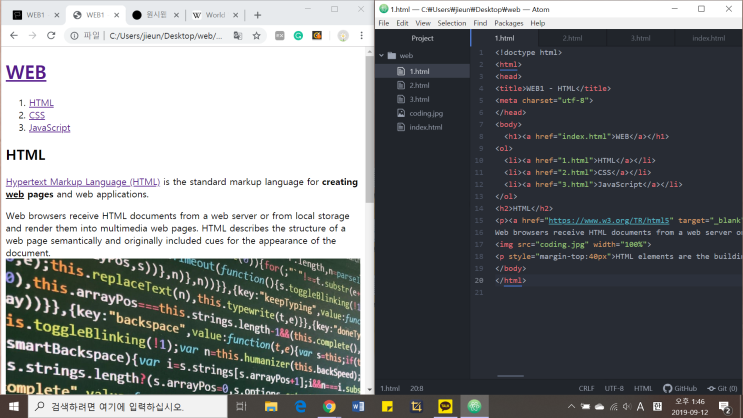This screenshot has height=418, width=743.
Task: Bookmark this page with star icon
Action: 256,36
